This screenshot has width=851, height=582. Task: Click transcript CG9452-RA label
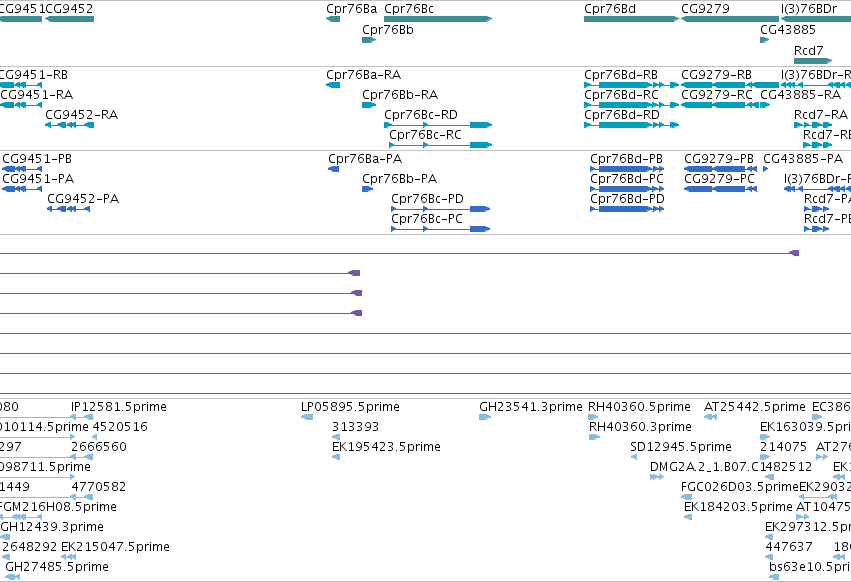81,115
